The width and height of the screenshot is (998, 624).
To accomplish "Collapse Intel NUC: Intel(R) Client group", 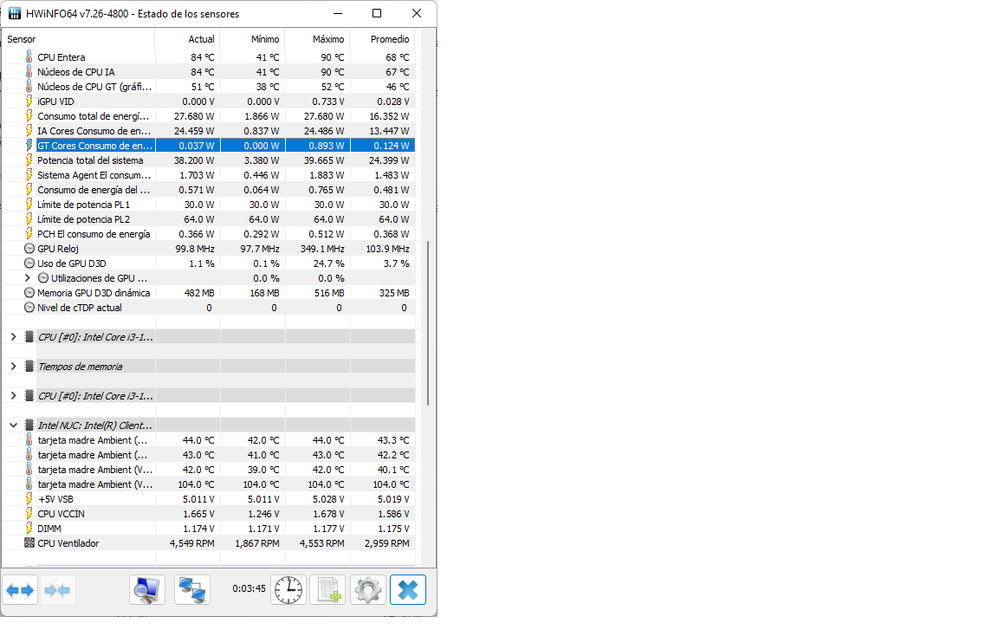I will coord(13,425).
